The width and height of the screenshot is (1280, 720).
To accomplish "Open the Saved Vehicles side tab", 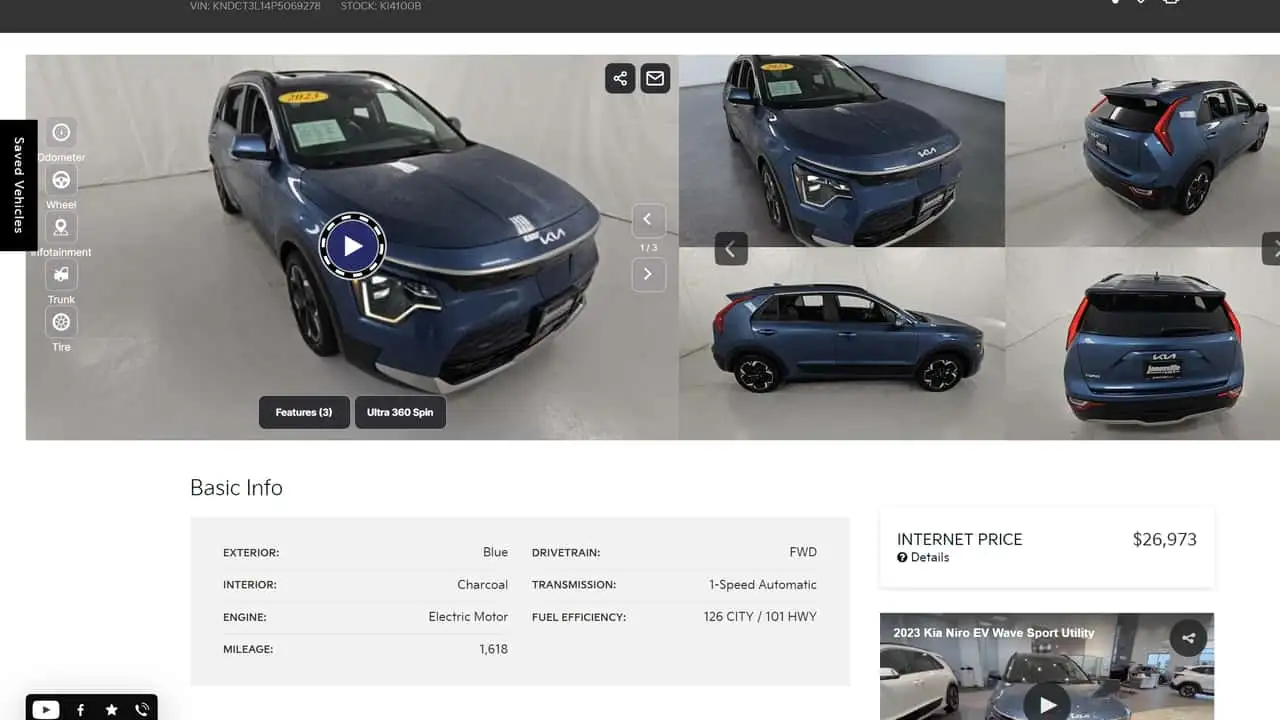I will 18,185.
